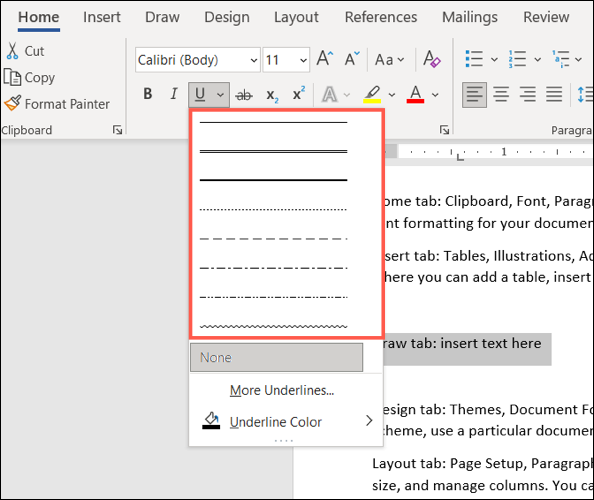Switch to the Review tab
Screen dimensions: 594x500
tap(546, 17)
